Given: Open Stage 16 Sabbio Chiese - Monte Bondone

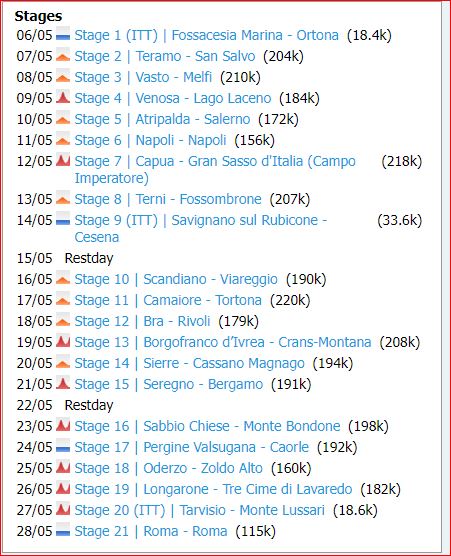Looking at the screenshot, I should (x=207, y=426).
